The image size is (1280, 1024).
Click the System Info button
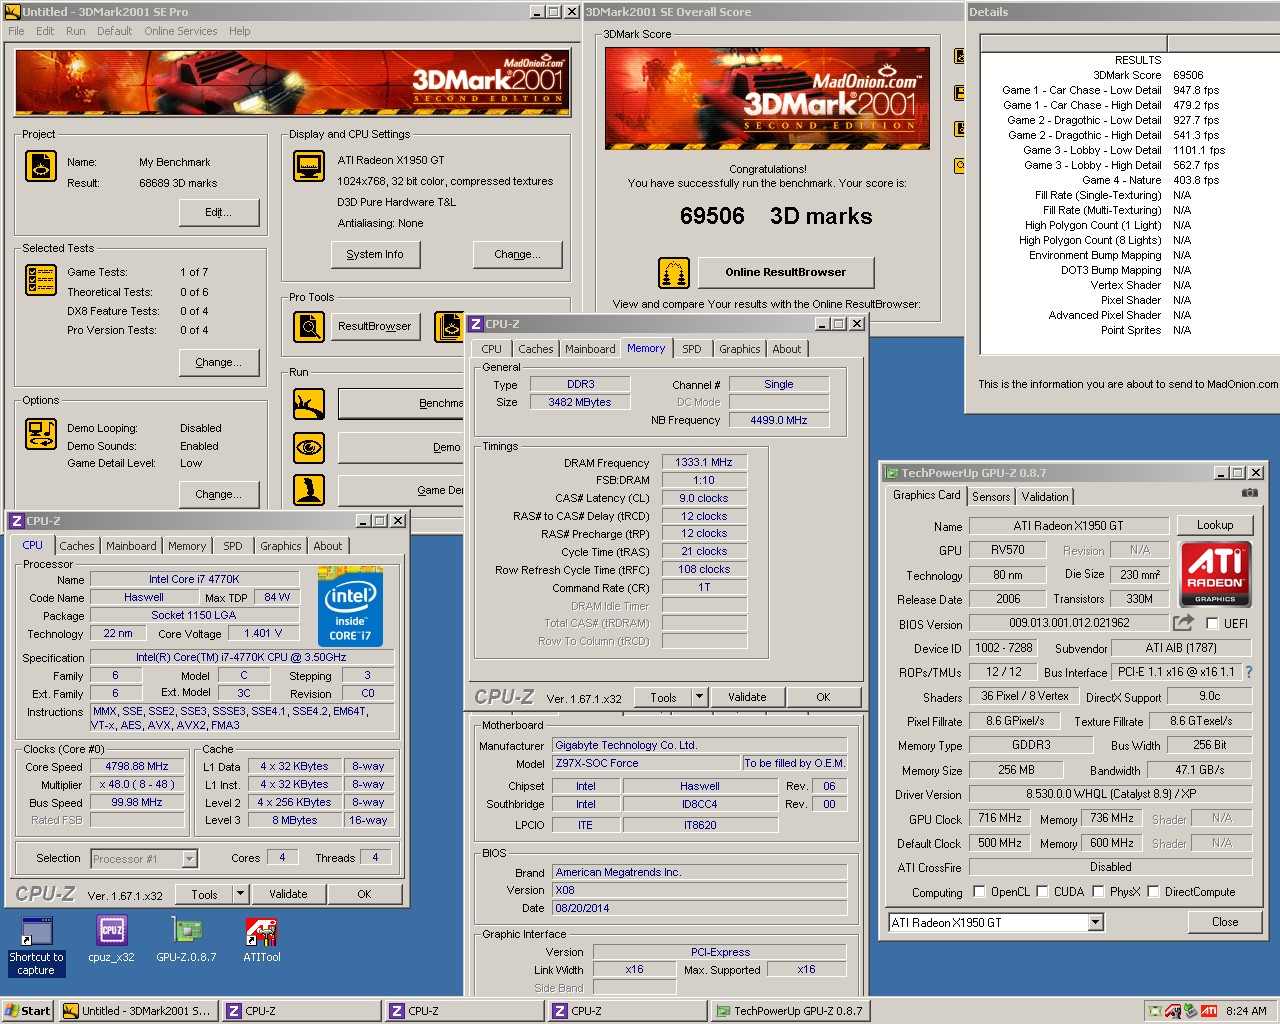pyautogui.click(x=375, y=254)
